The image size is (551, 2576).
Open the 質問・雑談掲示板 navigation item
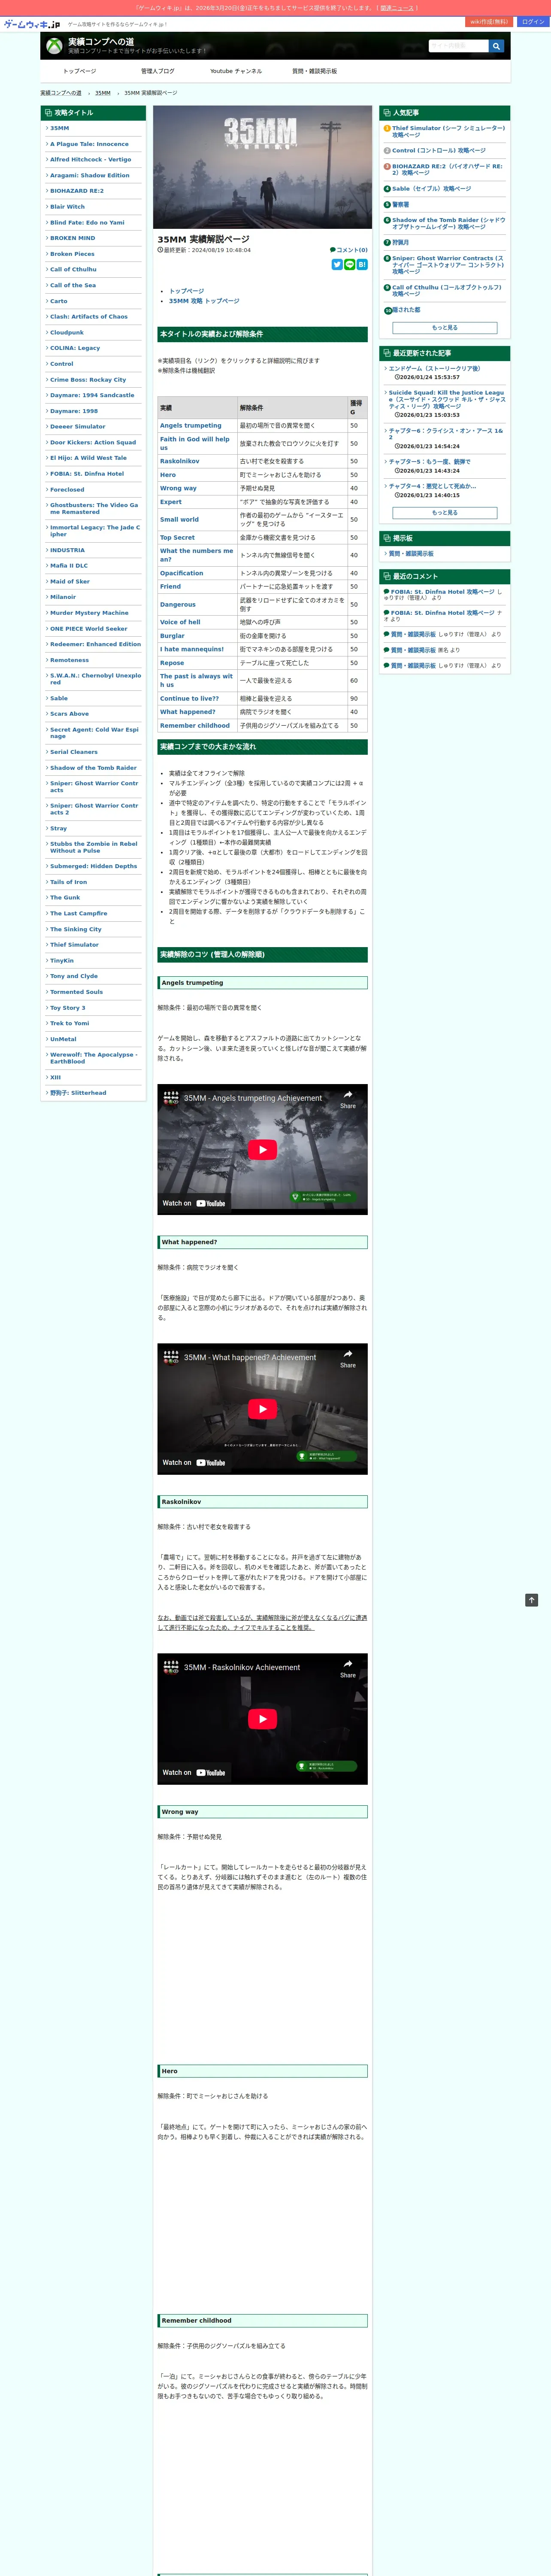click(314, 71)
